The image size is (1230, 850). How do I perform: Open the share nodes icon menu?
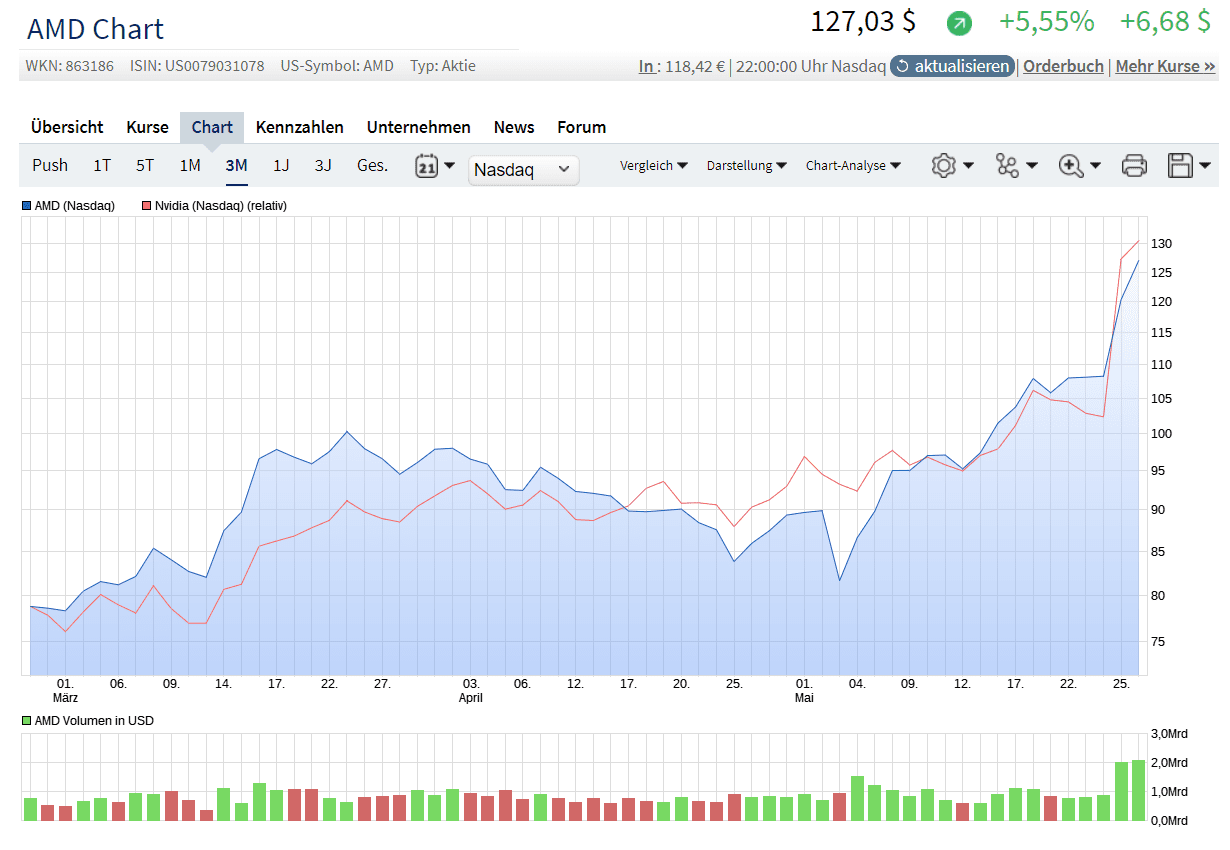pyautogui.click(x=1007, y=166)
